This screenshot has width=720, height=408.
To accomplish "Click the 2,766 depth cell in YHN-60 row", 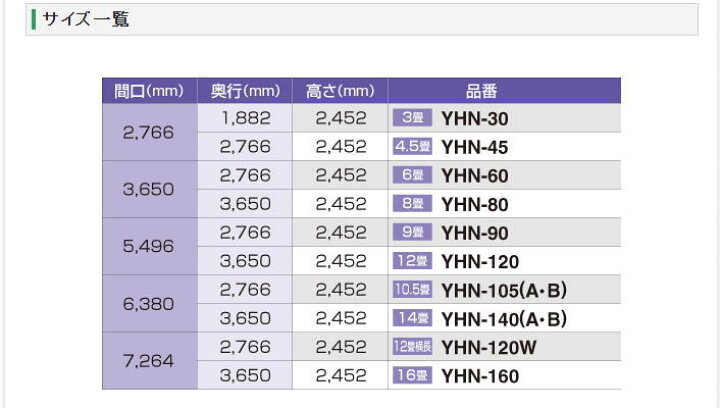I will pyautogui.click(x=245, y=175).
